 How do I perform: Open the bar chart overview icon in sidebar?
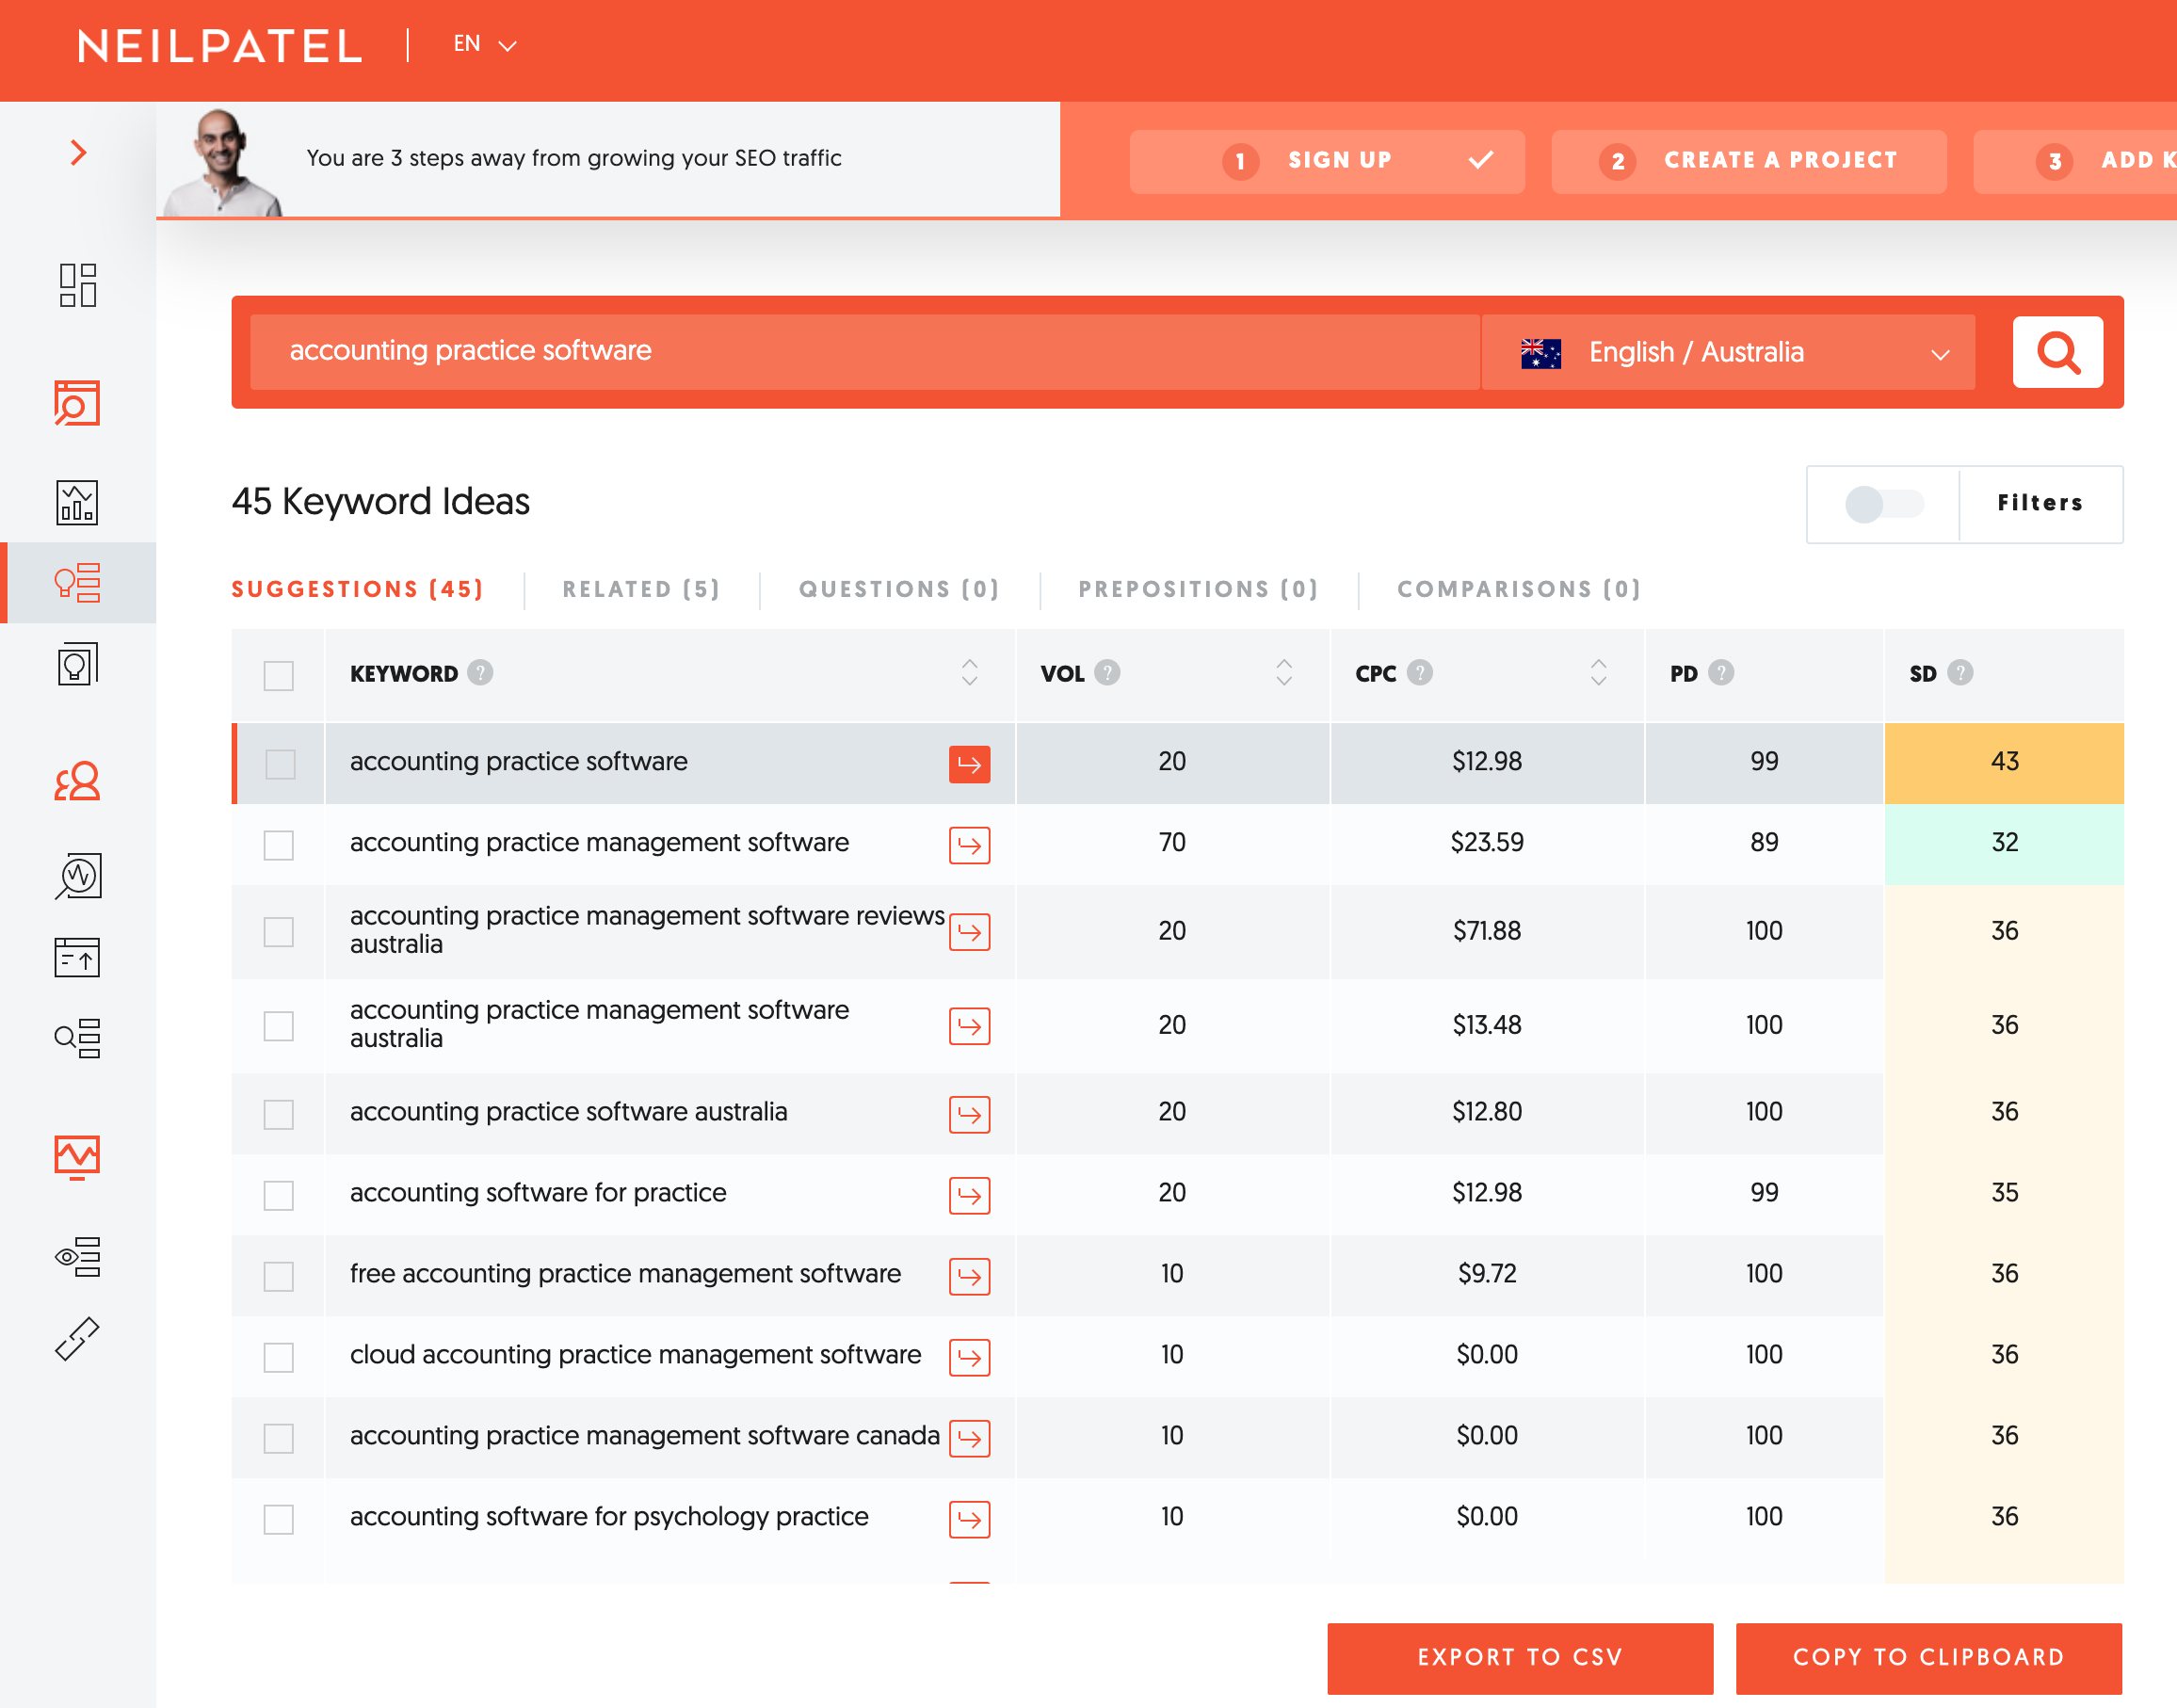[x=77, y=502]
